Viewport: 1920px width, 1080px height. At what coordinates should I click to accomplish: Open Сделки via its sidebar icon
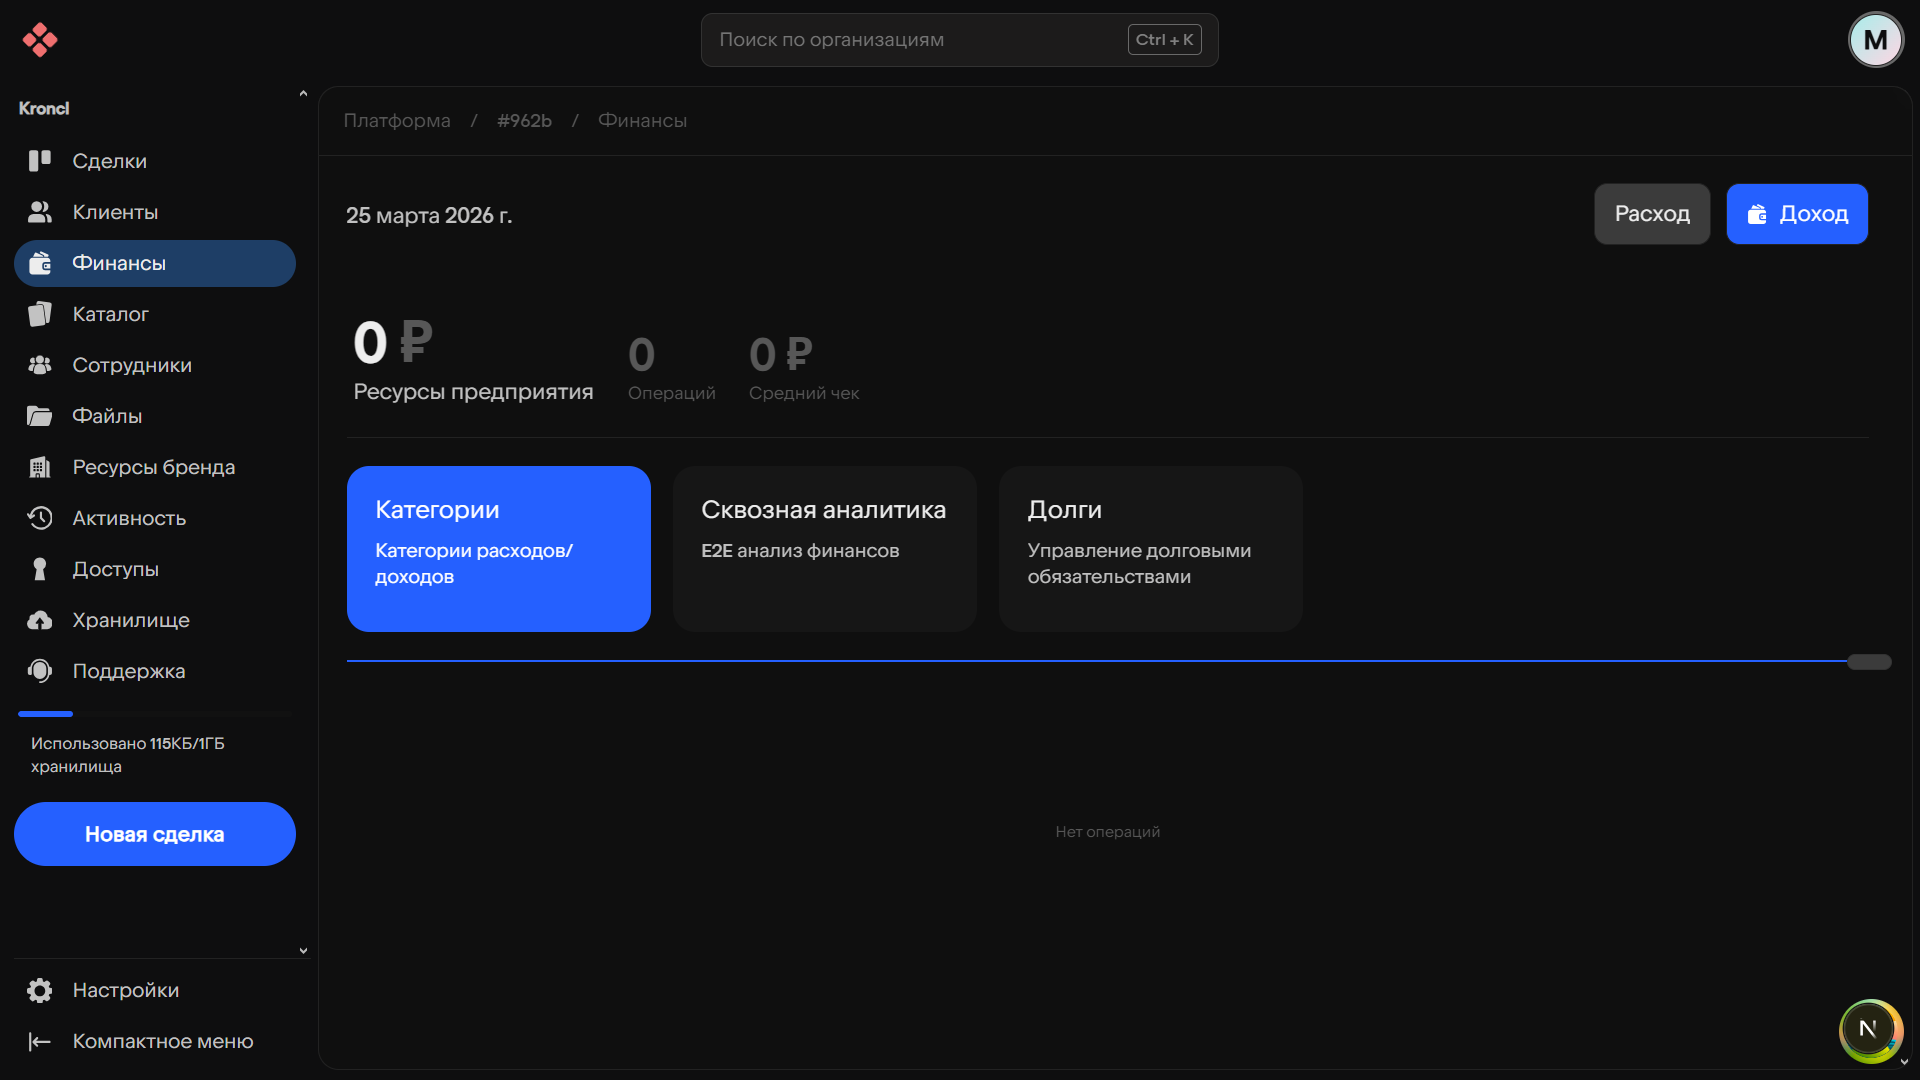[x=40, y=161]
